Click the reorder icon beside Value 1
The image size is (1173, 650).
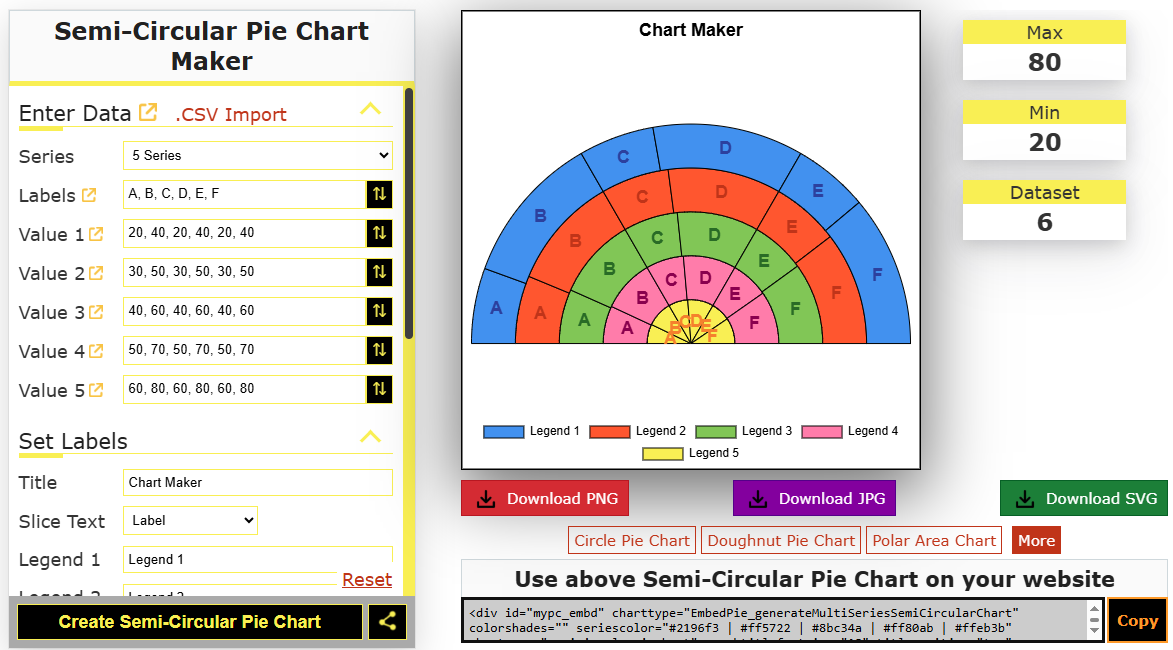point(380,233)
